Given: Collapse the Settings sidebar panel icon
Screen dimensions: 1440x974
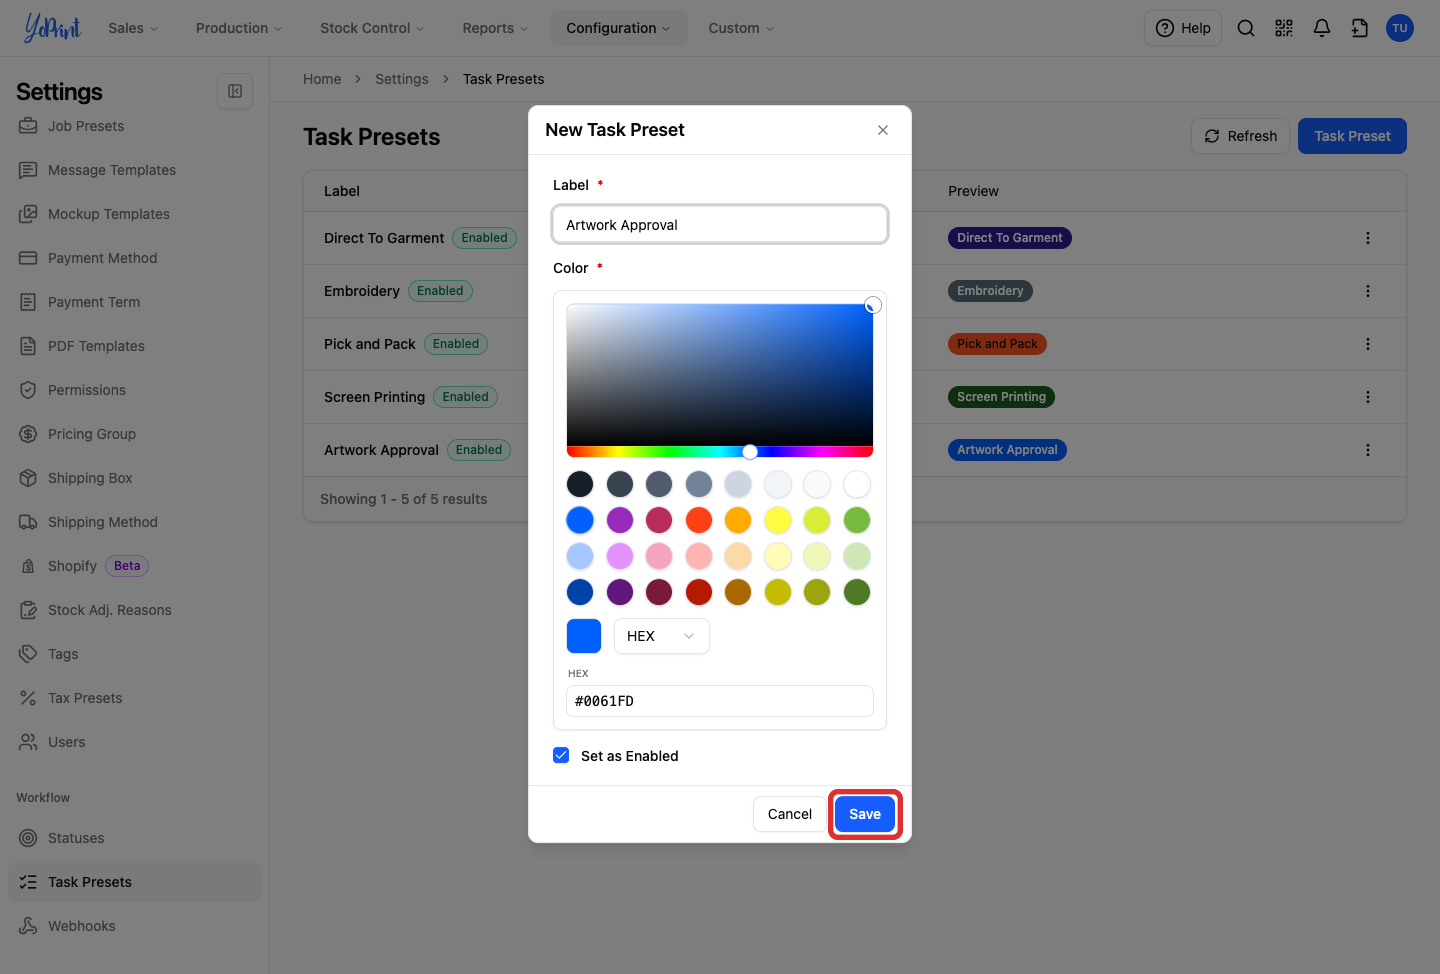Looking at the screenshot, I should coord(235,91).
